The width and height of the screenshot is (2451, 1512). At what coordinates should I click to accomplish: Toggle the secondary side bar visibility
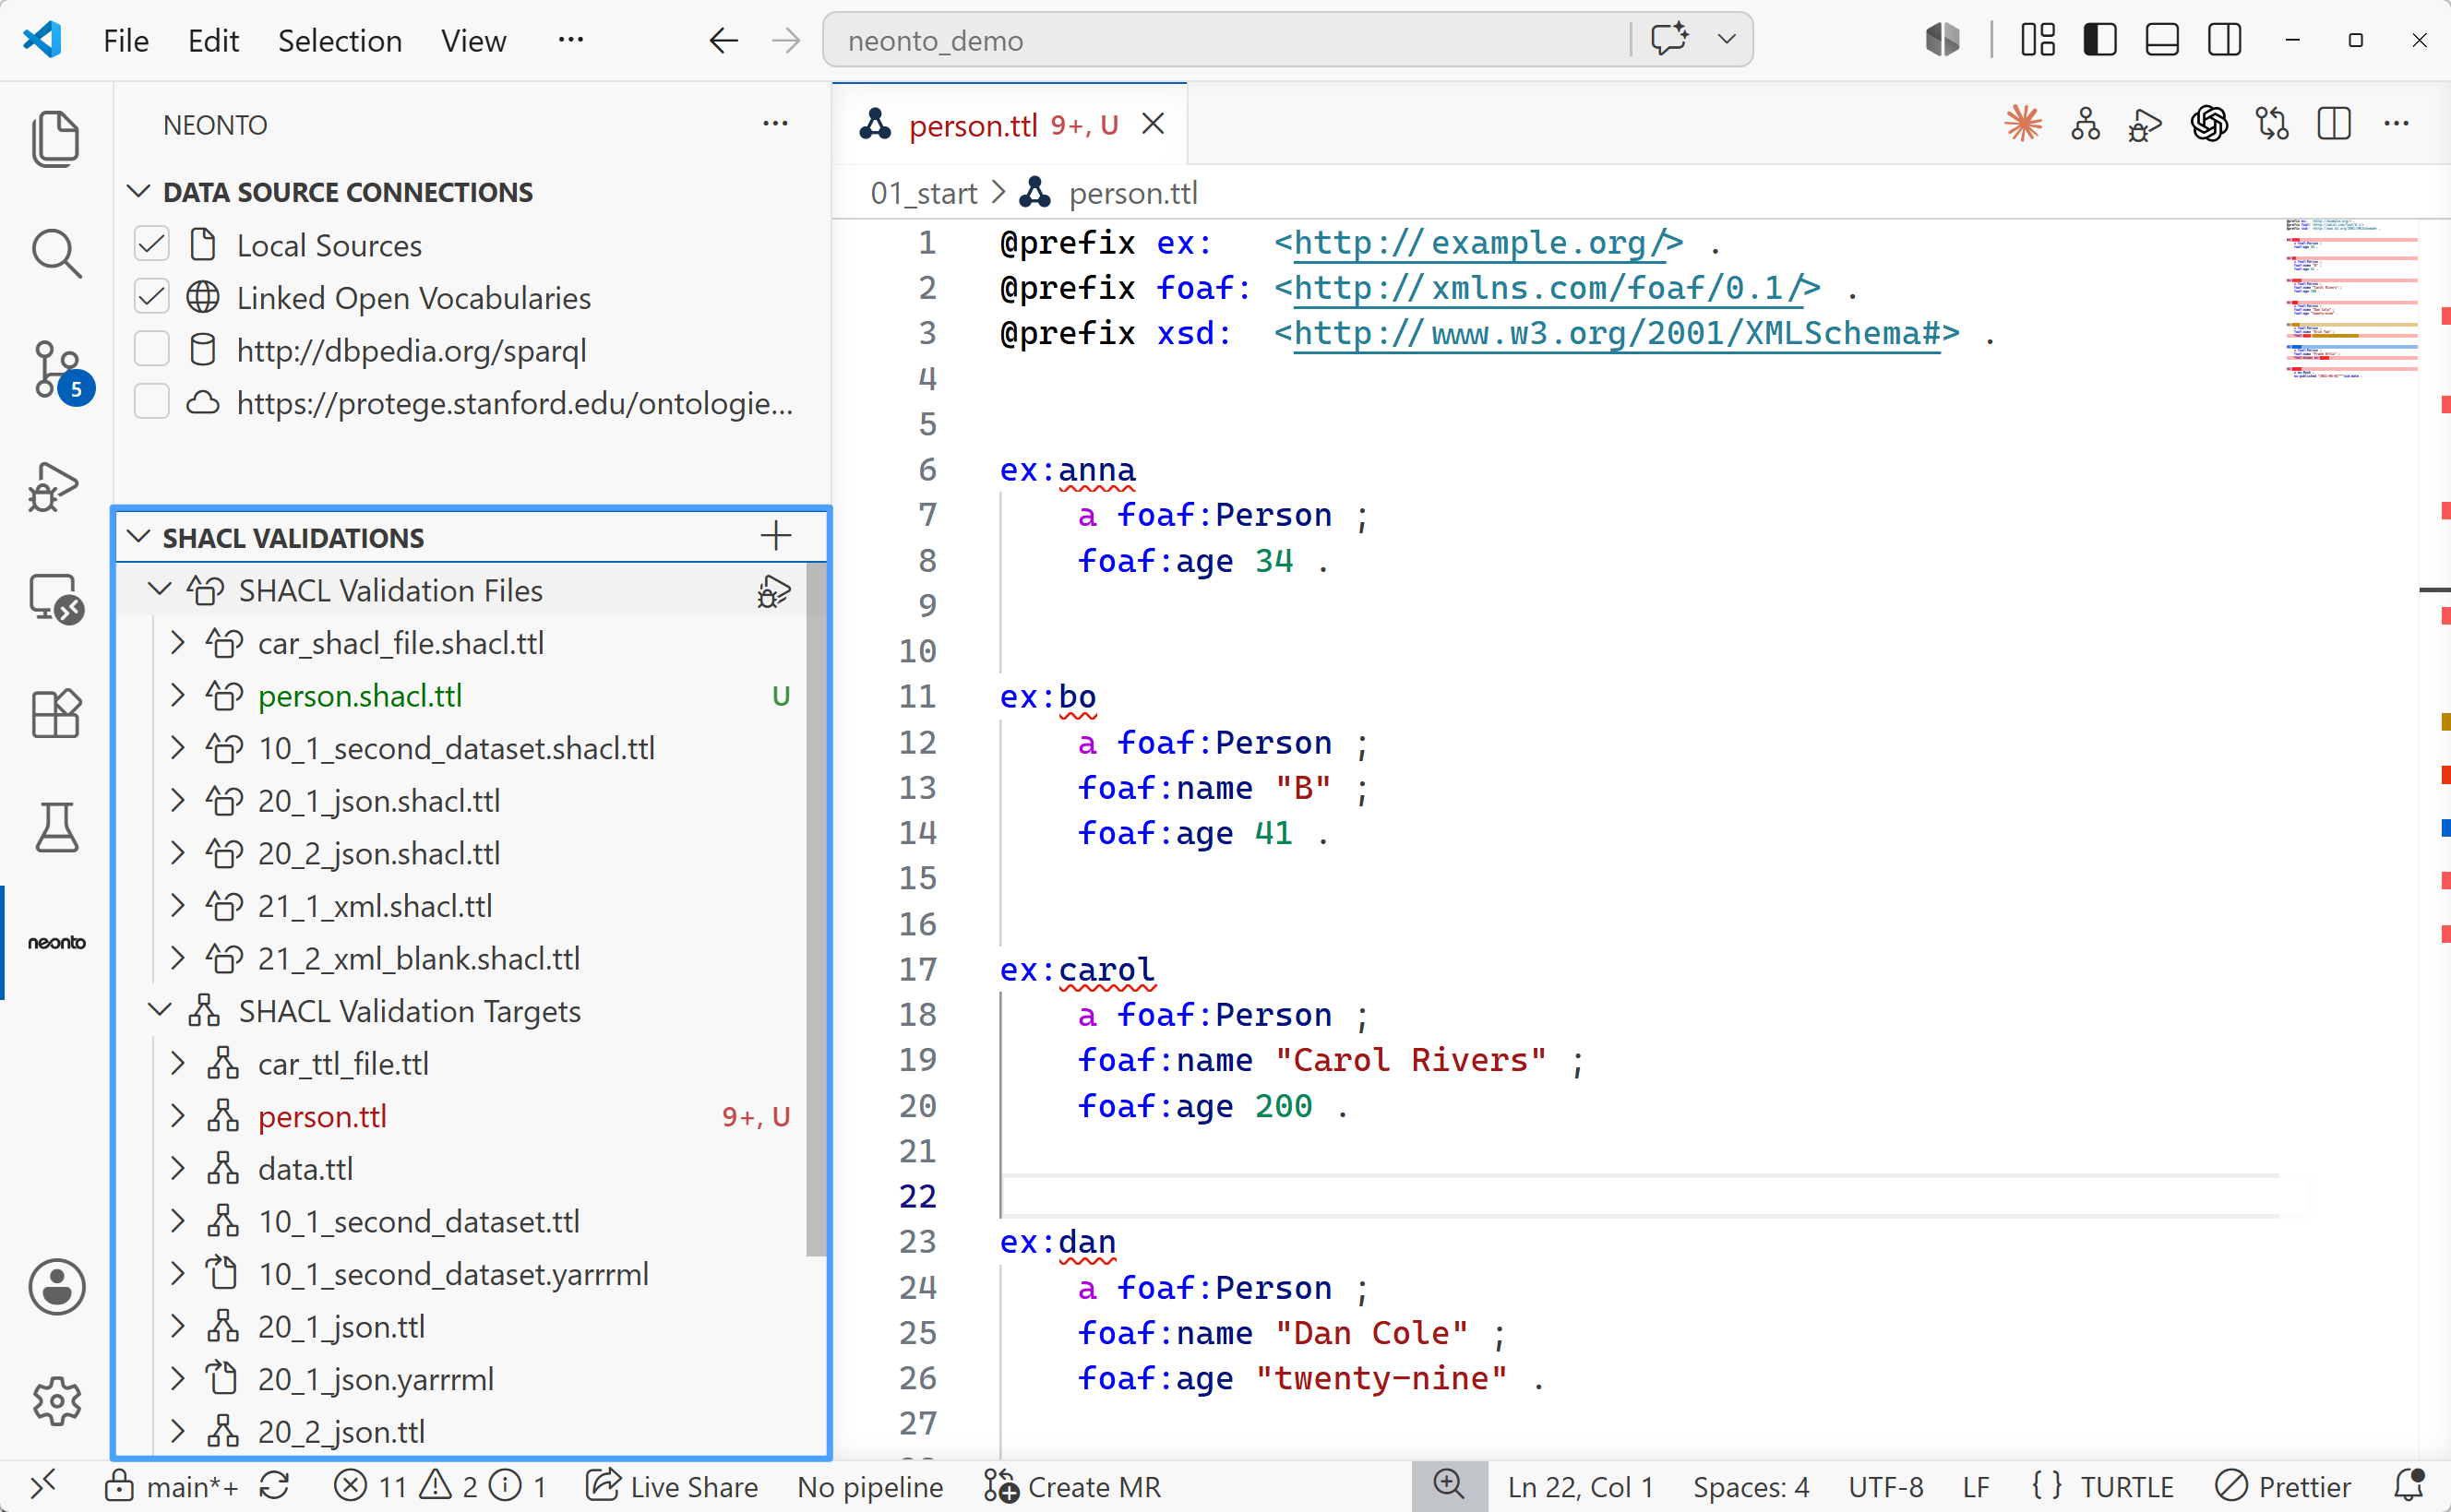coord(2224,40)
